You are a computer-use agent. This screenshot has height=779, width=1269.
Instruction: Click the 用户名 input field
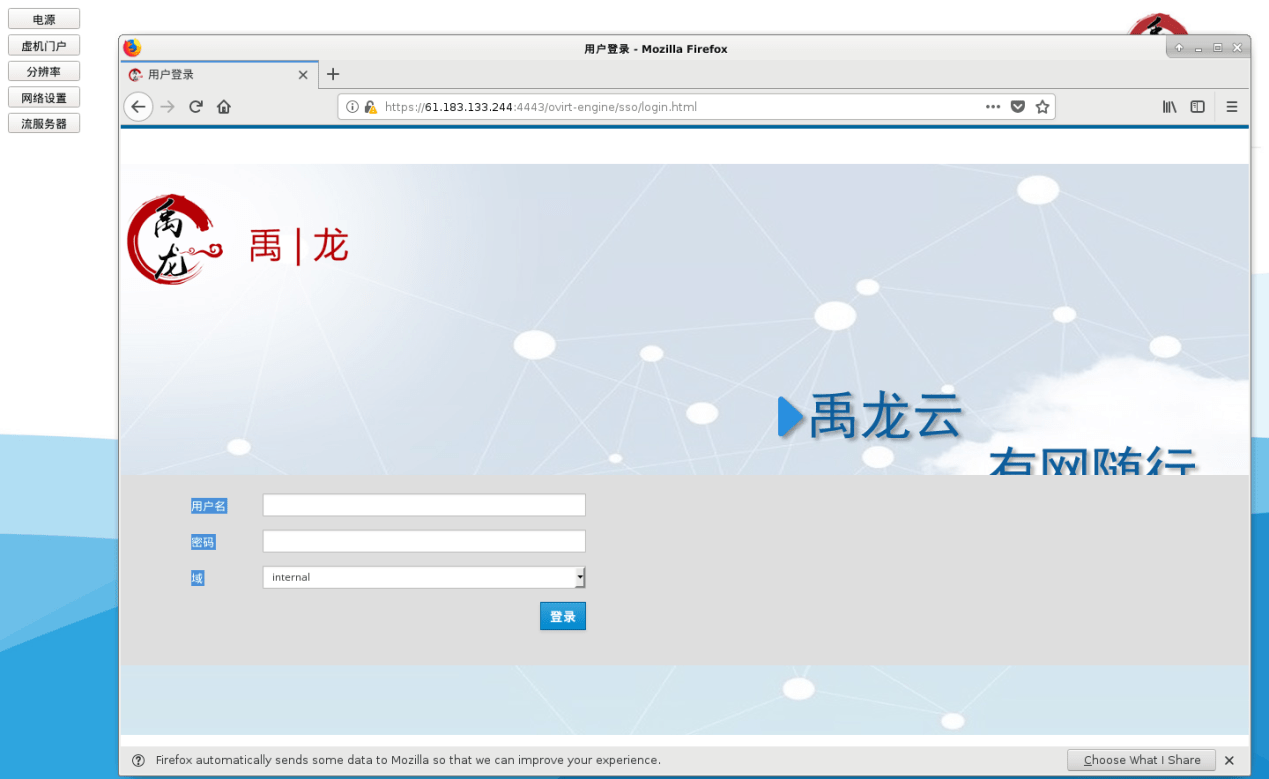424,505
